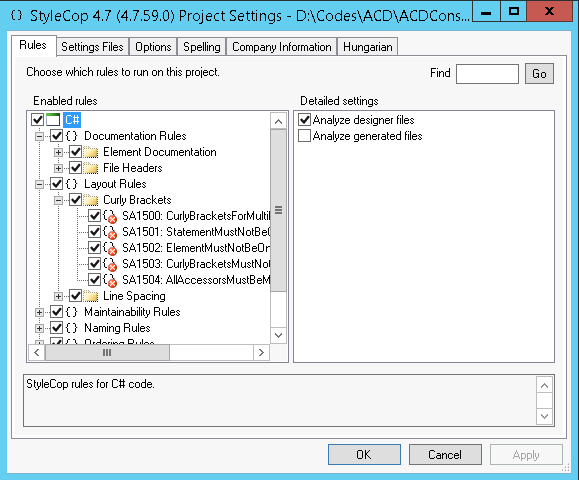Click the C# root node window icon
This screenshot has width=579, height=480.
click(53, 120)
